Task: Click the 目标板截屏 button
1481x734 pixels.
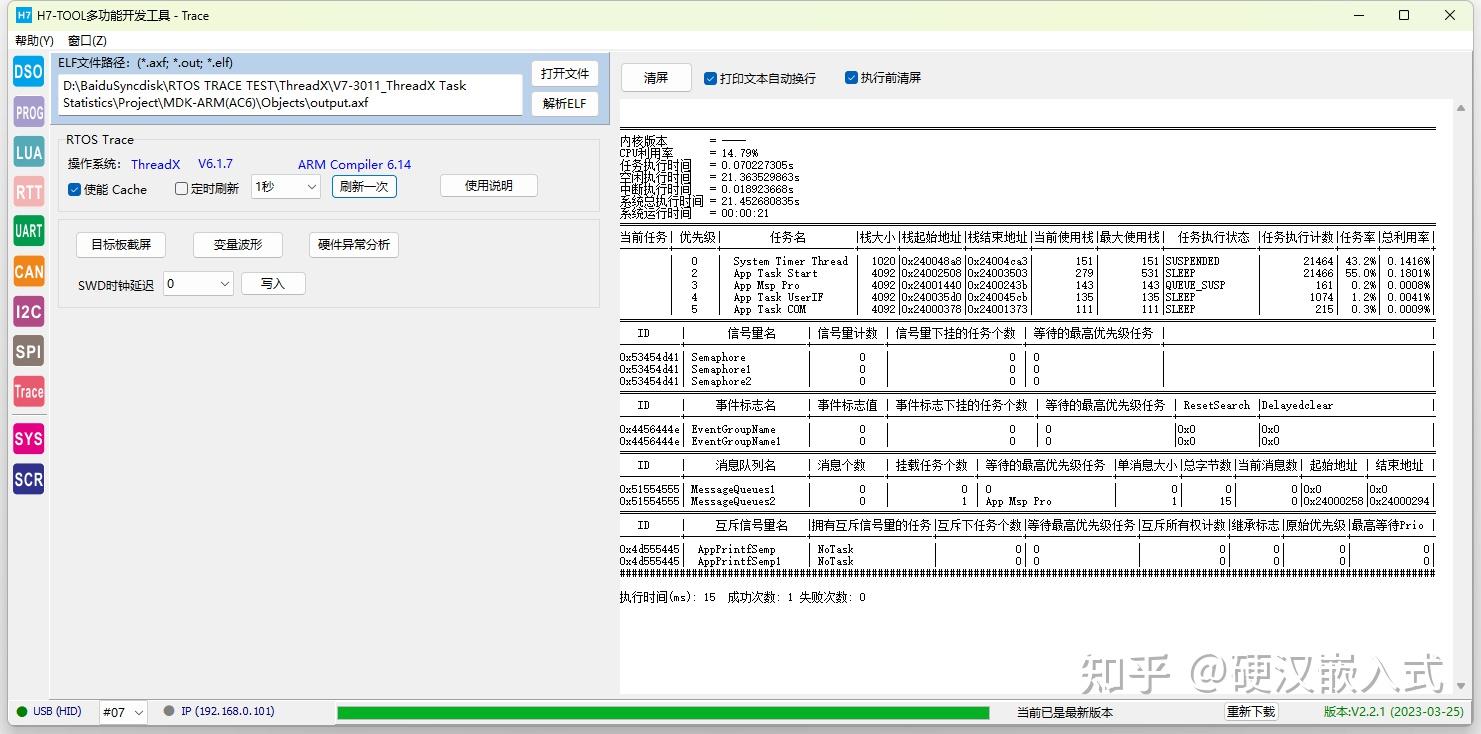Action: (x=121, y=245)
